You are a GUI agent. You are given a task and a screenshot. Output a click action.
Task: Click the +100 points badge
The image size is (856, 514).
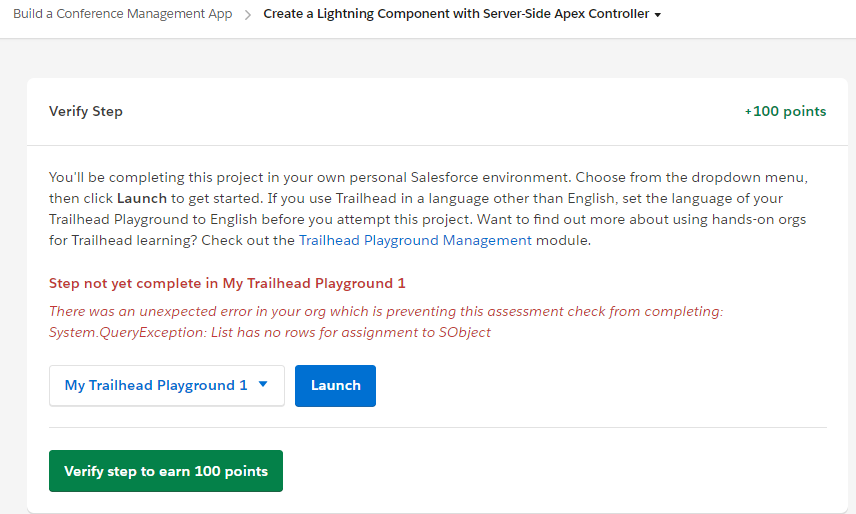pos(785,111)
